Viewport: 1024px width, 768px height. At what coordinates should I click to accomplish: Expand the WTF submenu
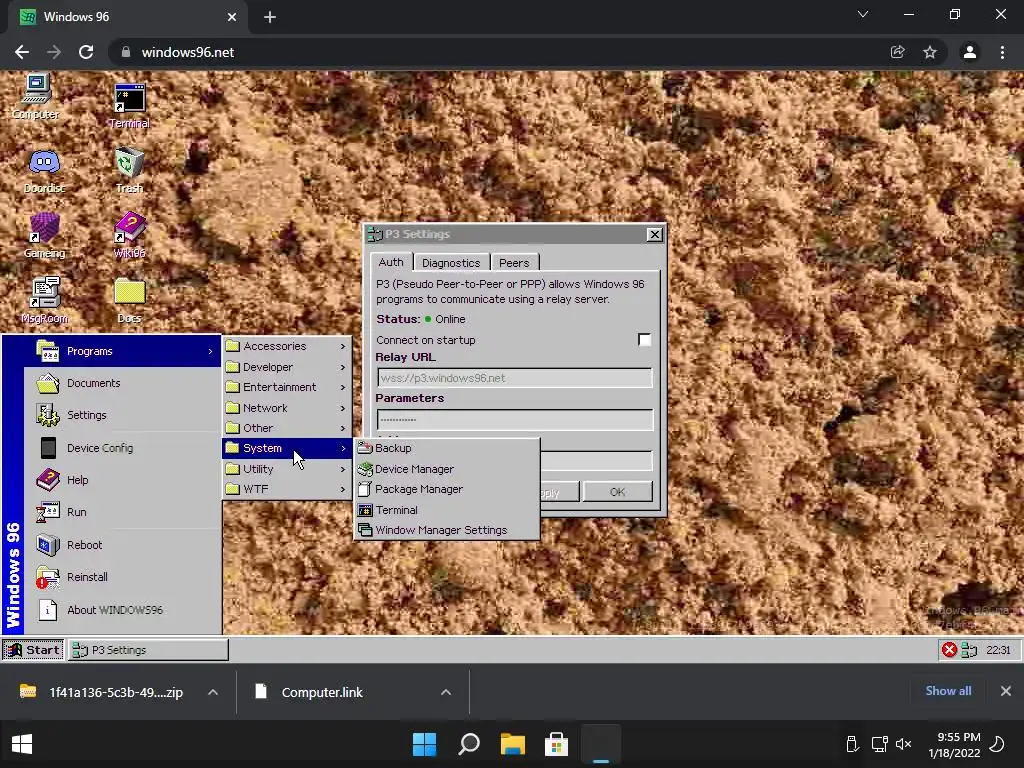click(287, 489)
